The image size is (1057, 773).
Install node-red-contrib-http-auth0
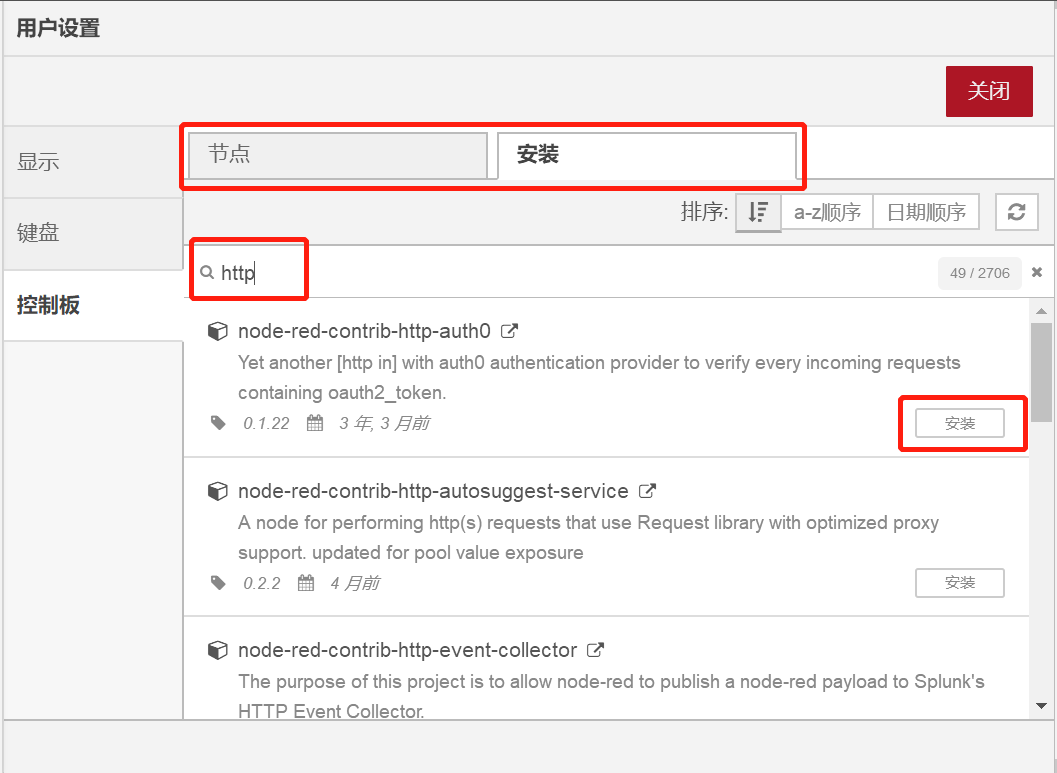point(959,423)
